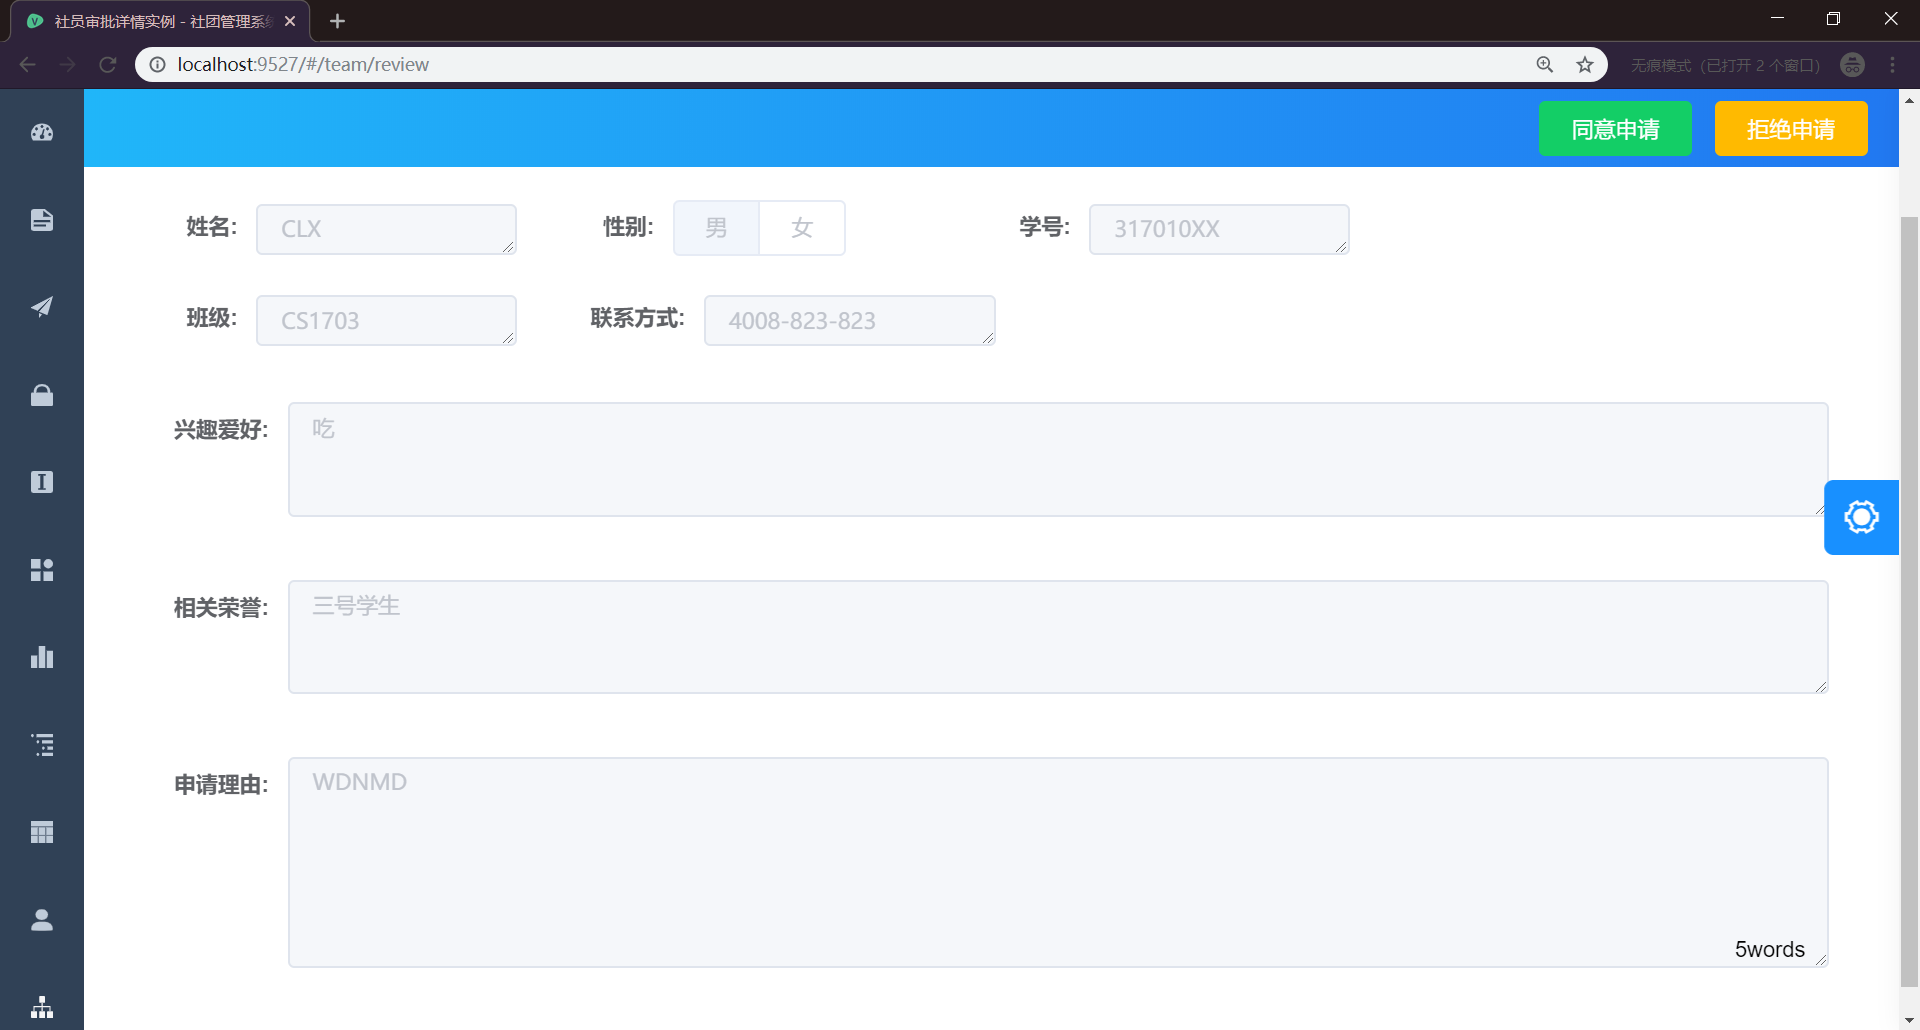1920x1030 pixels.
Task: Open the dashboard gauge icon in sidebar
Action: pos(42,132)
